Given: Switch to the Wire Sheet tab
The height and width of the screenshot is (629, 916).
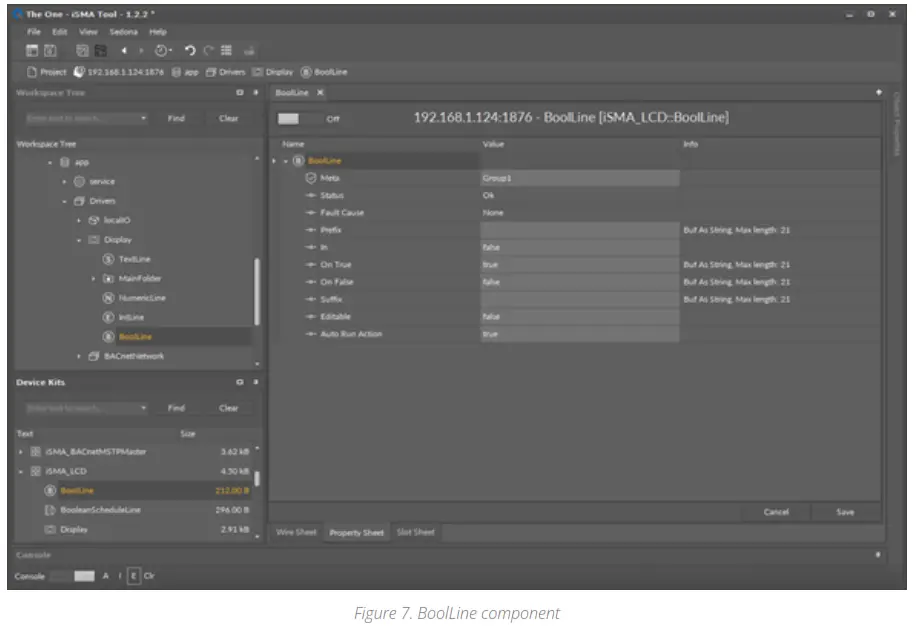Looking at the screenshot, I should click(296, 532).
